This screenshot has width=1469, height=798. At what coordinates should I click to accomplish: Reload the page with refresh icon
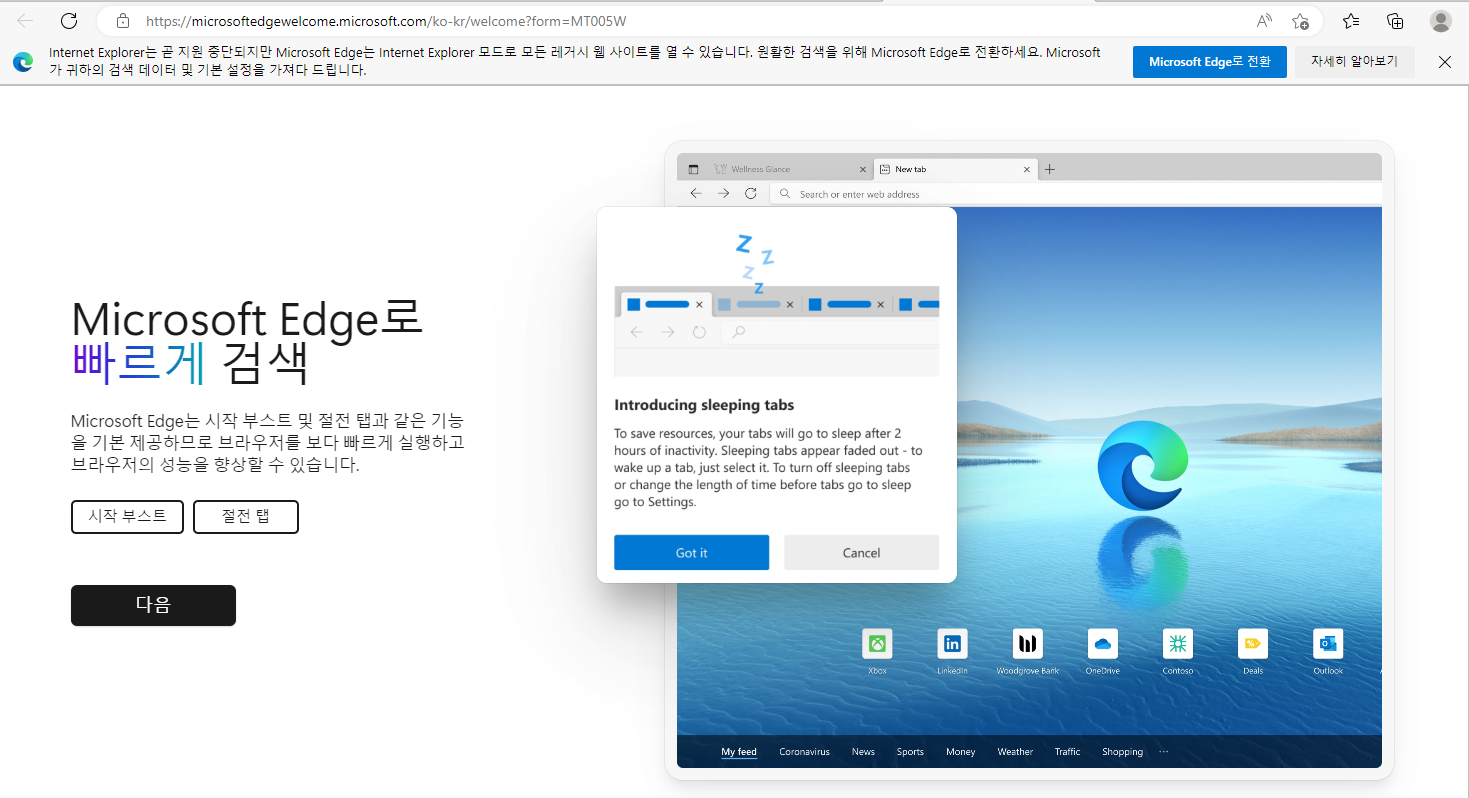click(69, 21)
